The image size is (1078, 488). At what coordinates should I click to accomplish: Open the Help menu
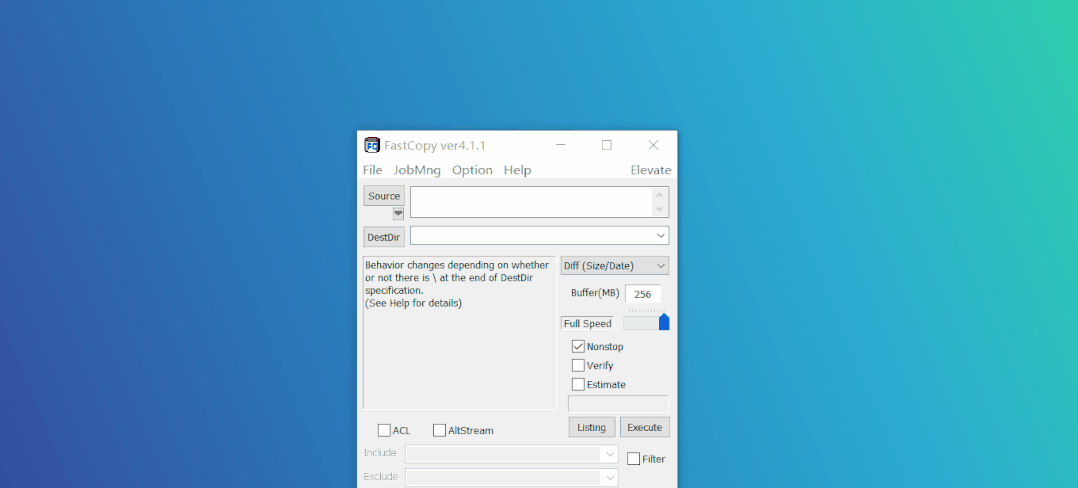click(518, 170)
